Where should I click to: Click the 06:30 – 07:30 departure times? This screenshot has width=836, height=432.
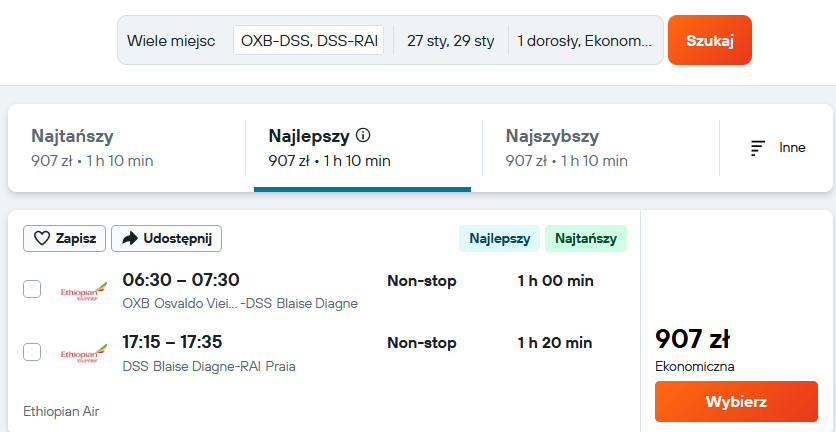pos(181,279)
